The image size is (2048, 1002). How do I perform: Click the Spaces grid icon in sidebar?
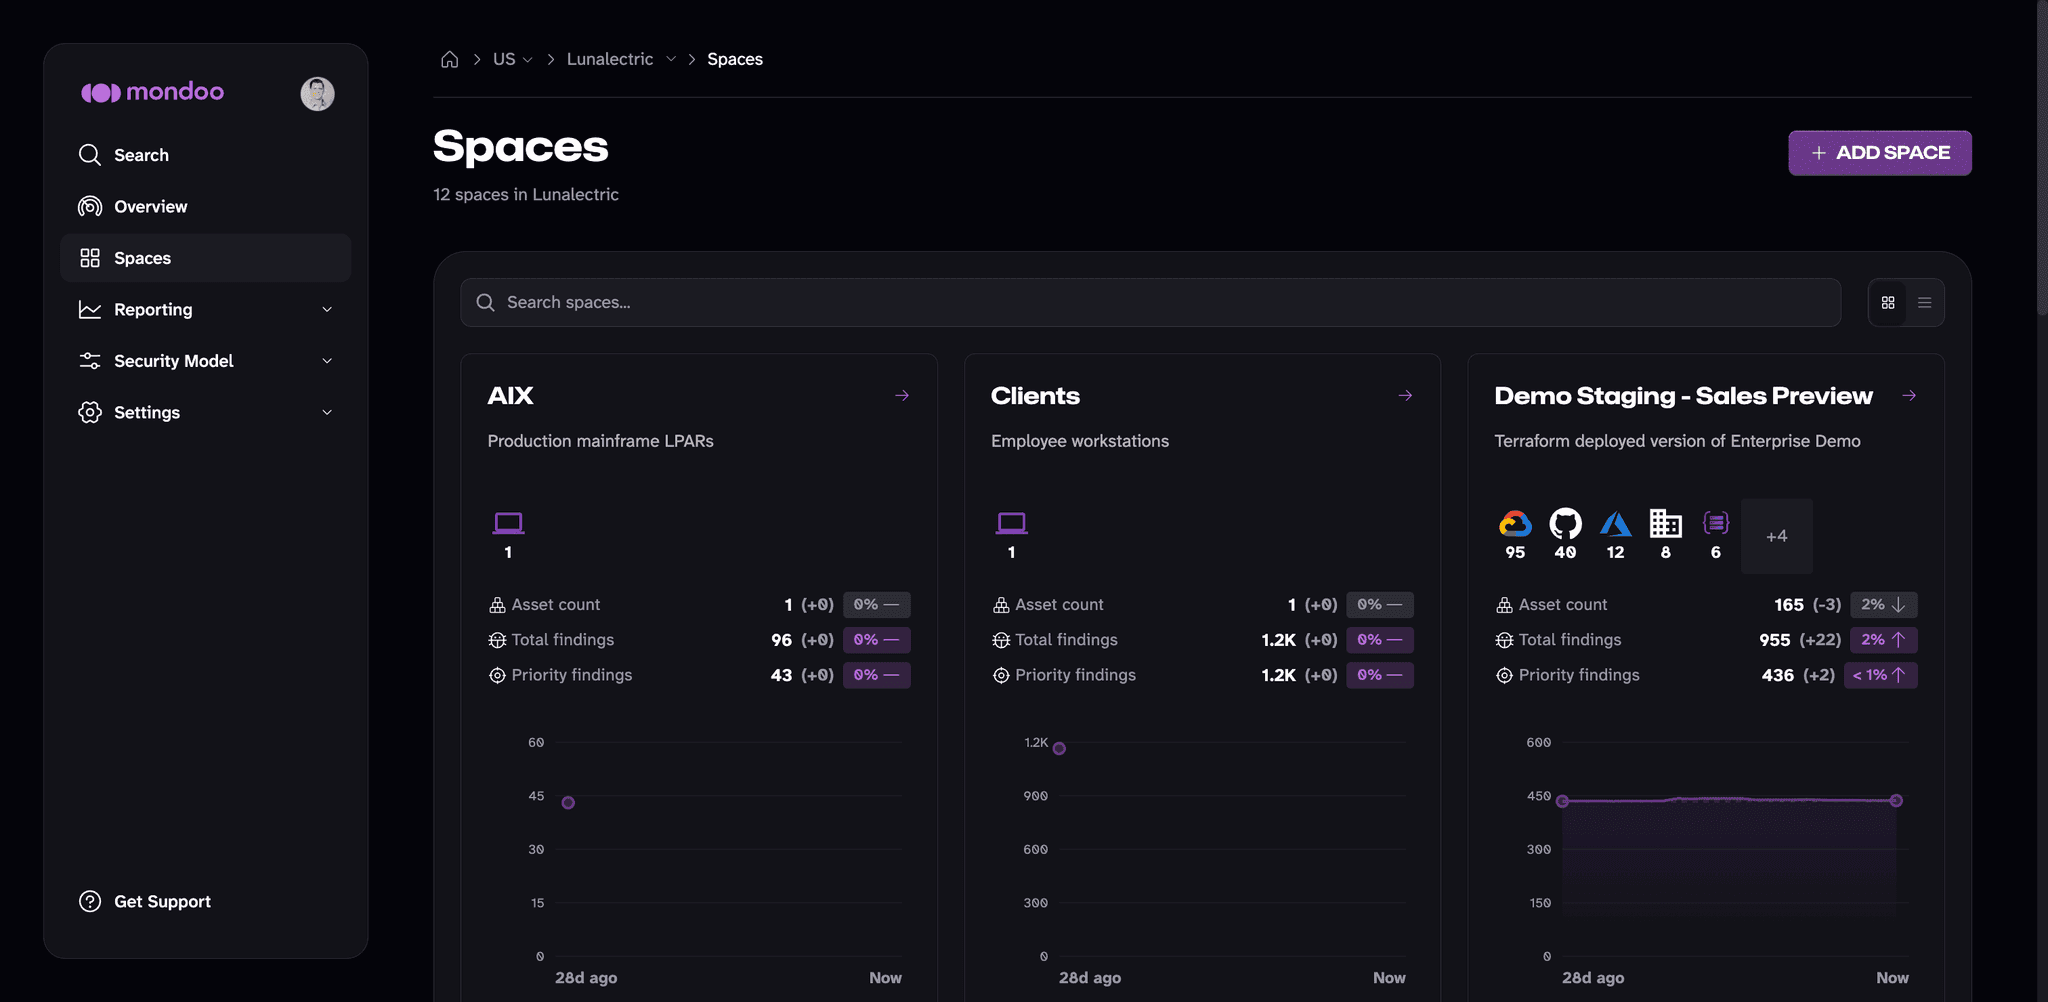click(x=90, y=258)
